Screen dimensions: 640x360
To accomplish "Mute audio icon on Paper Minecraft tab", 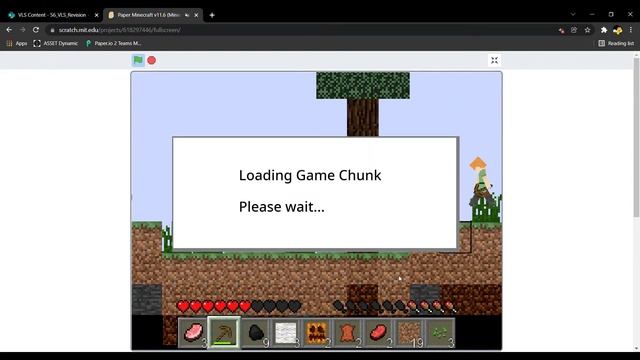I will (x=187, y=15).
